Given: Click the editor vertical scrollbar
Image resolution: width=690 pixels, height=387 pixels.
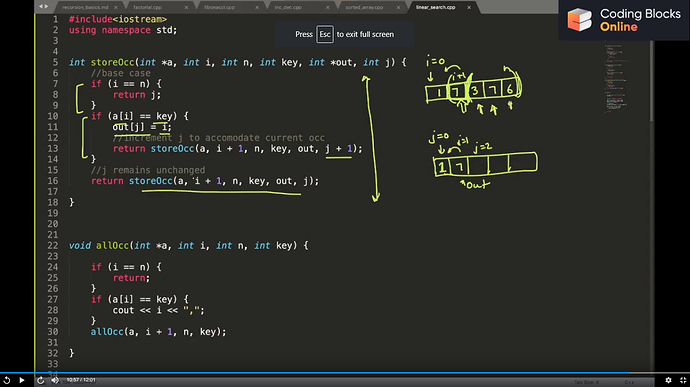Looking at the screenshot, I should (652, 81).
